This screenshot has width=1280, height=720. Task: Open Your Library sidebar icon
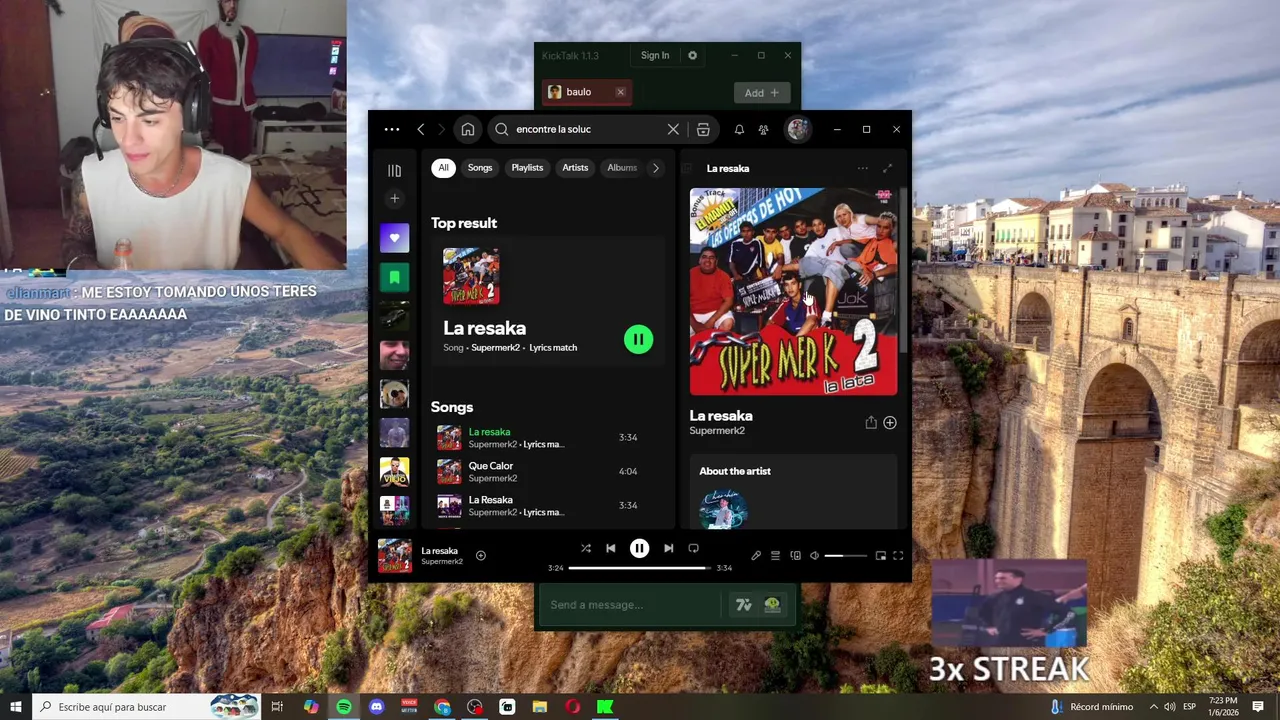394,171
